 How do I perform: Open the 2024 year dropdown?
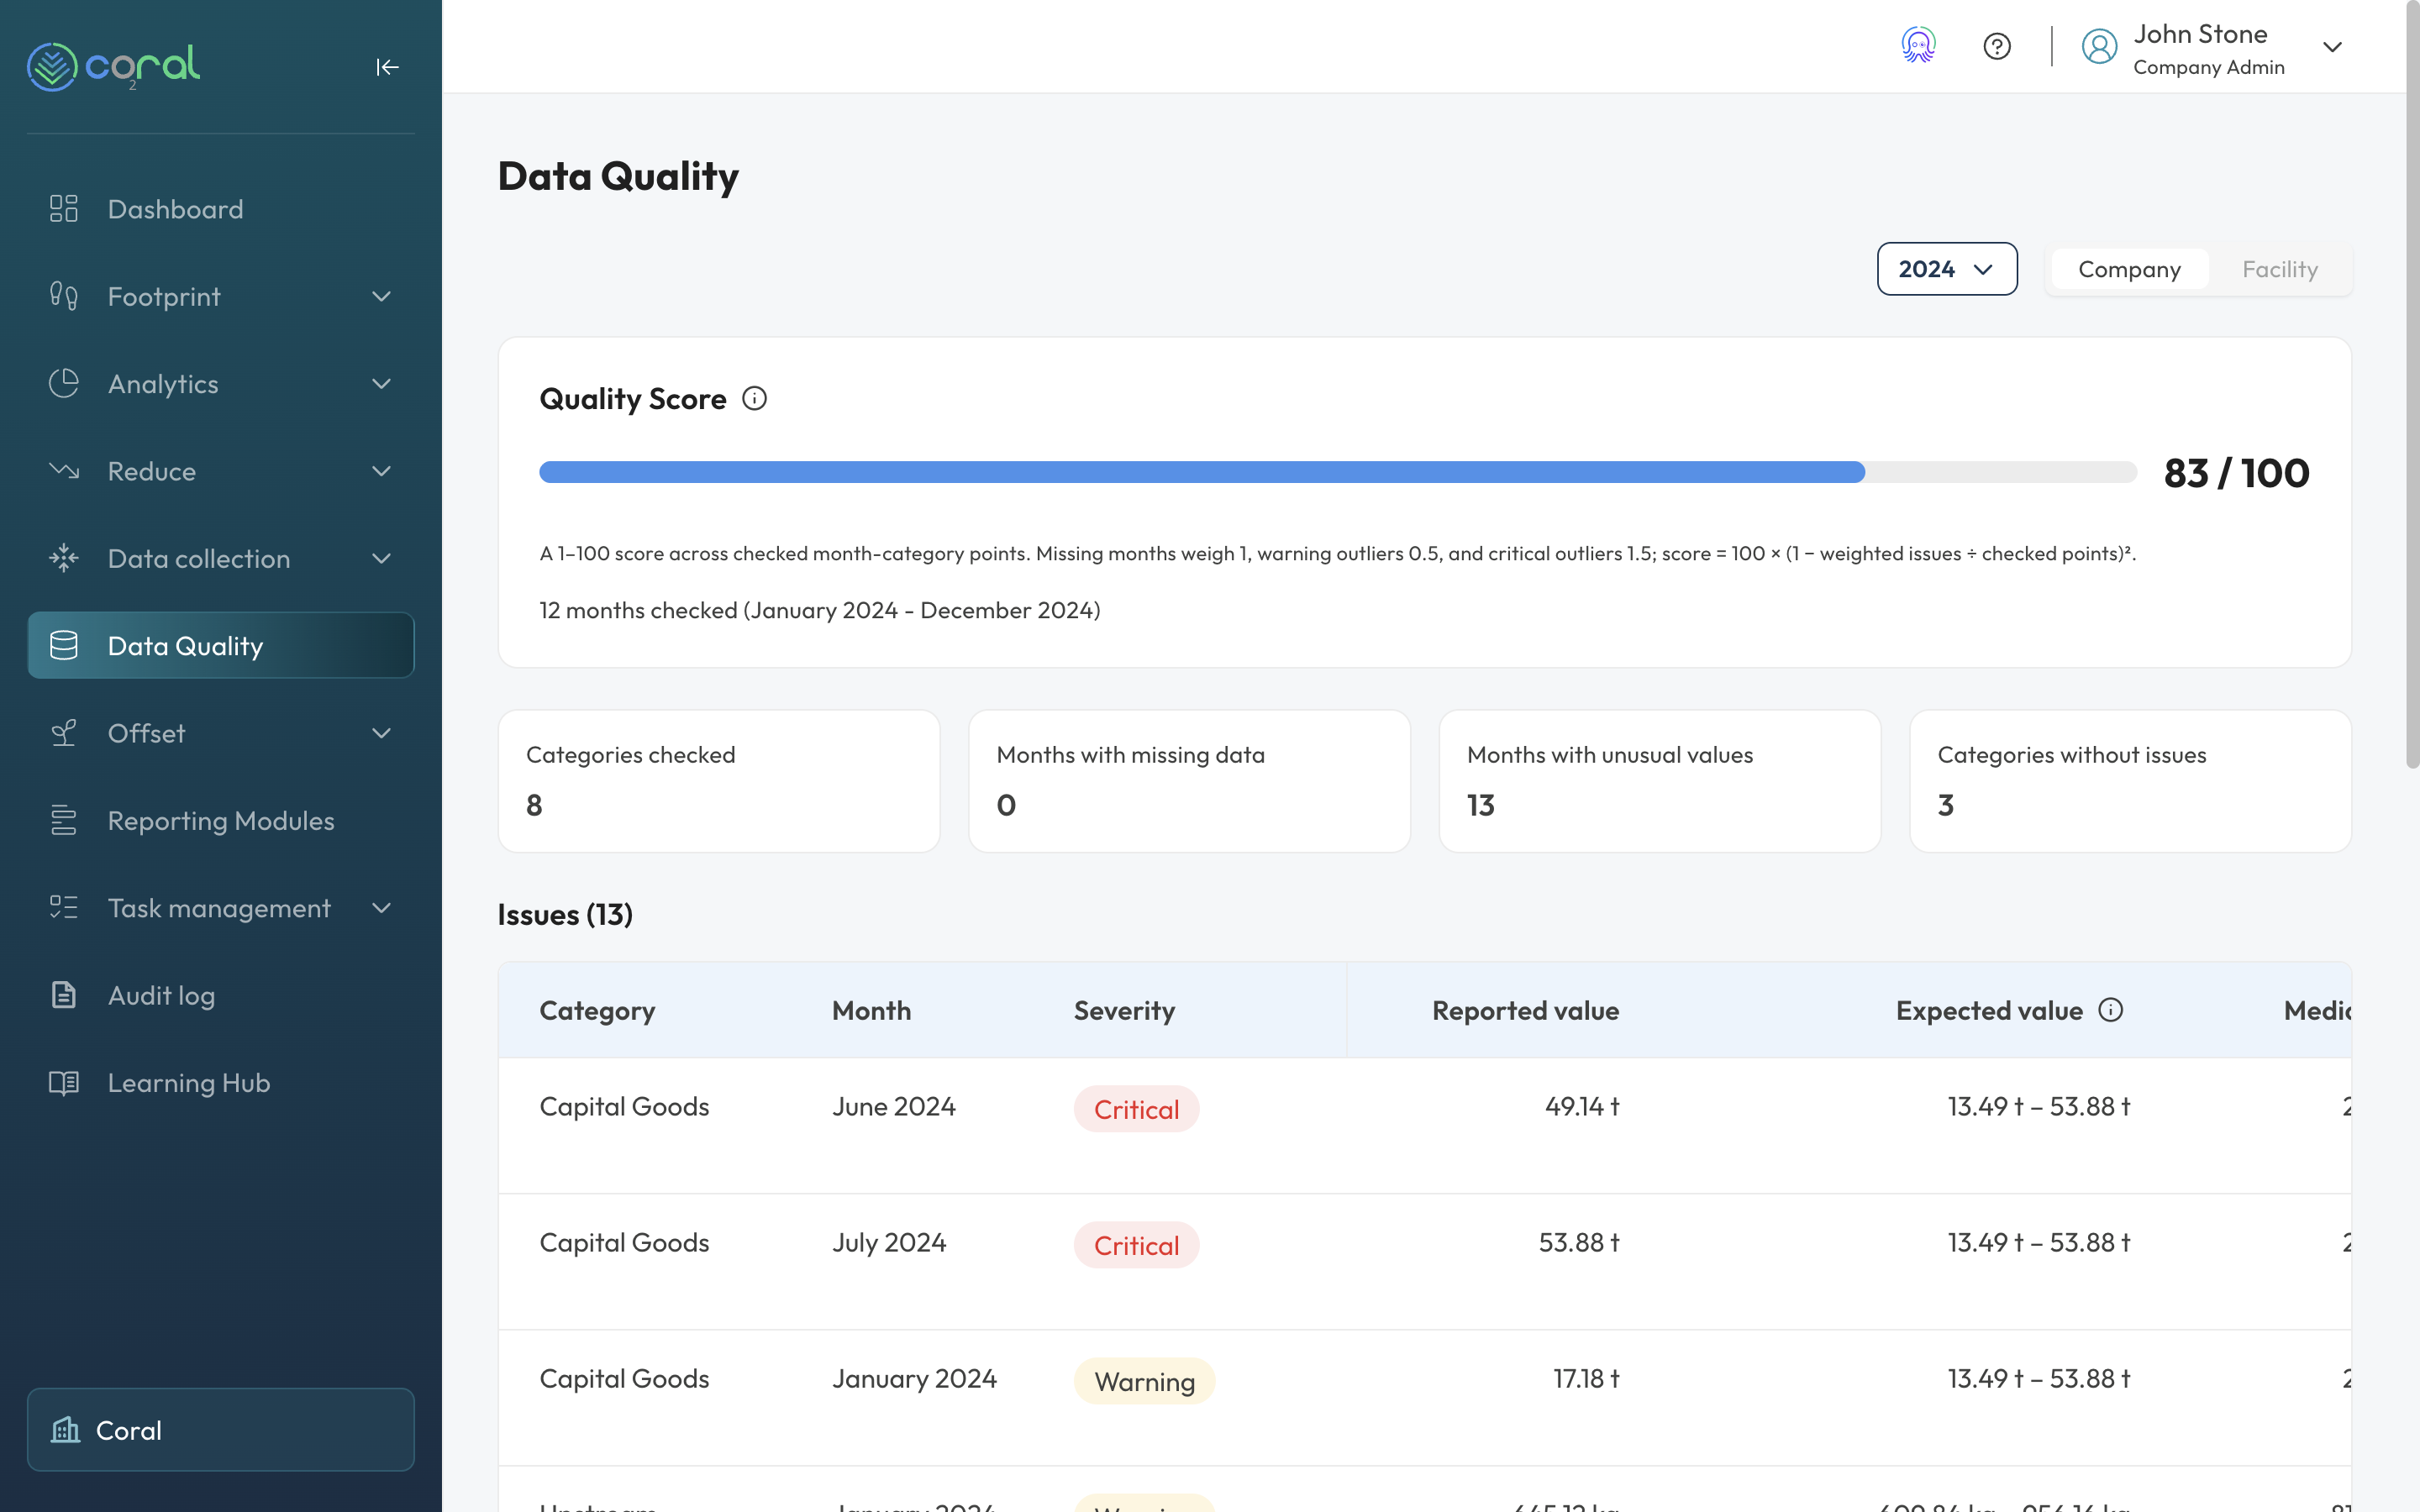(x=1947, y=269)
